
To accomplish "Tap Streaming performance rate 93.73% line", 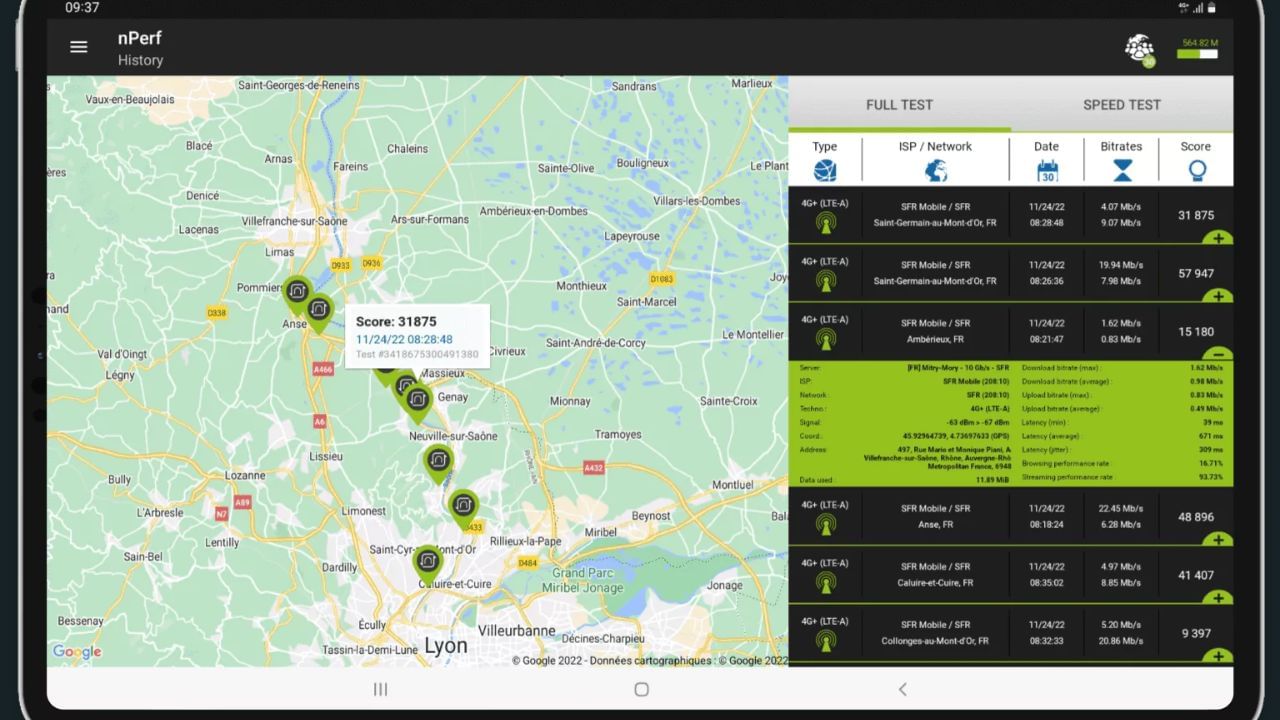I will (1122, 477).
